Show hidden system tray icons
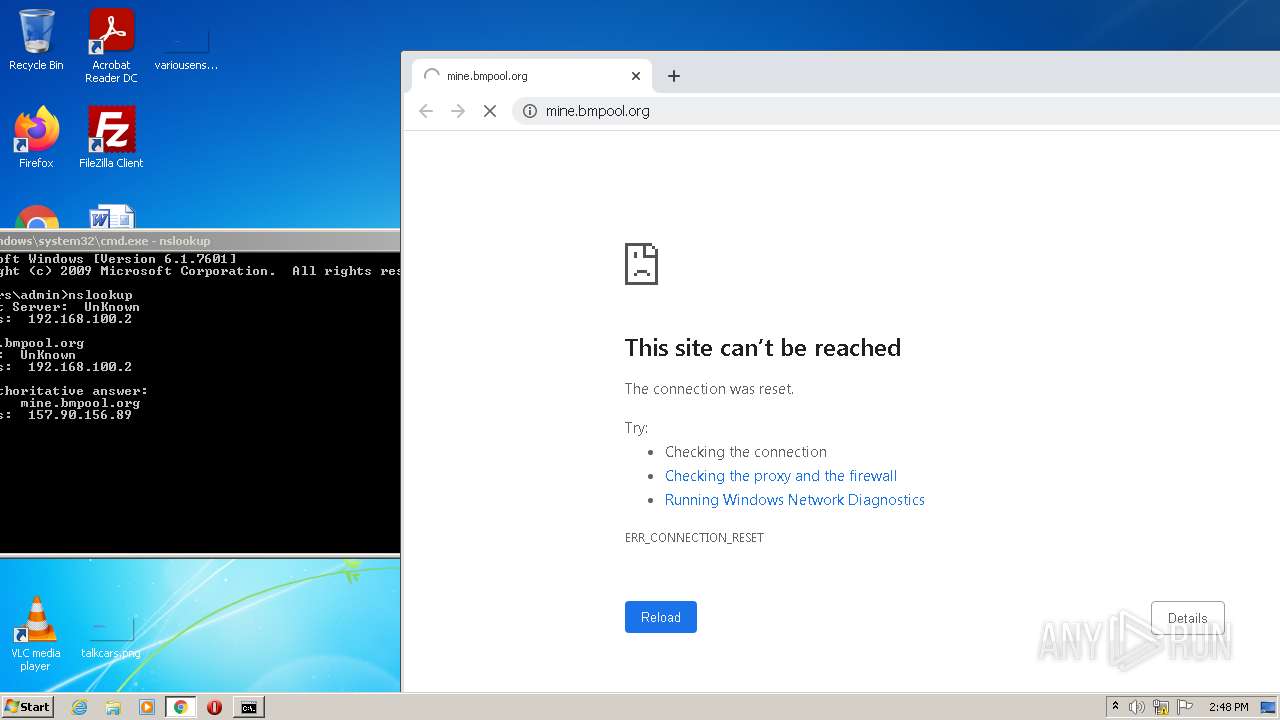Screen dimensions: 1280x720 [x=1115, y=707]
